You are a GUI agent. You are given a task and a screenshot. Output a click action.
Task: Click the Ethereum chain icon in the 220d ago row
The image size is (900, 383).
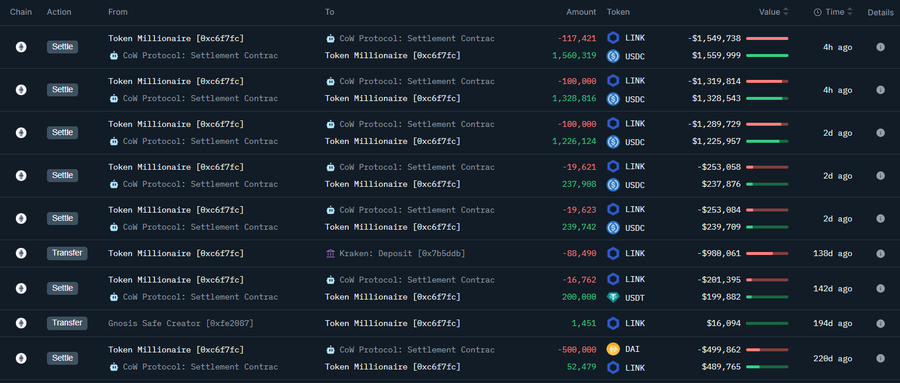tap(21, 358)
